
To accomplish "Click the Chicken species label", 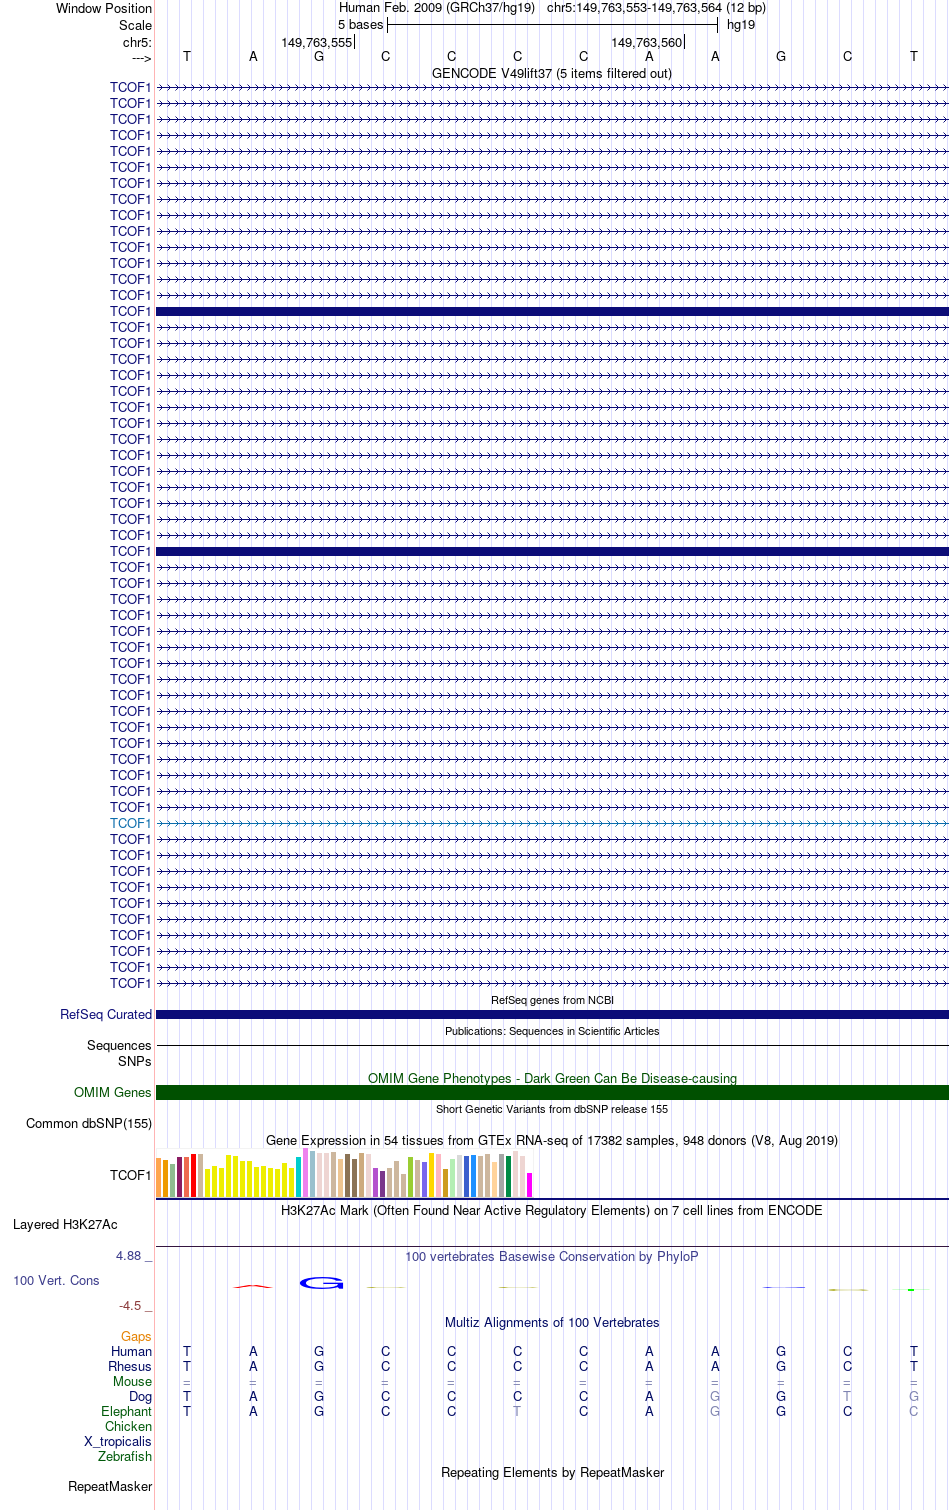I will coord(129,1426).
